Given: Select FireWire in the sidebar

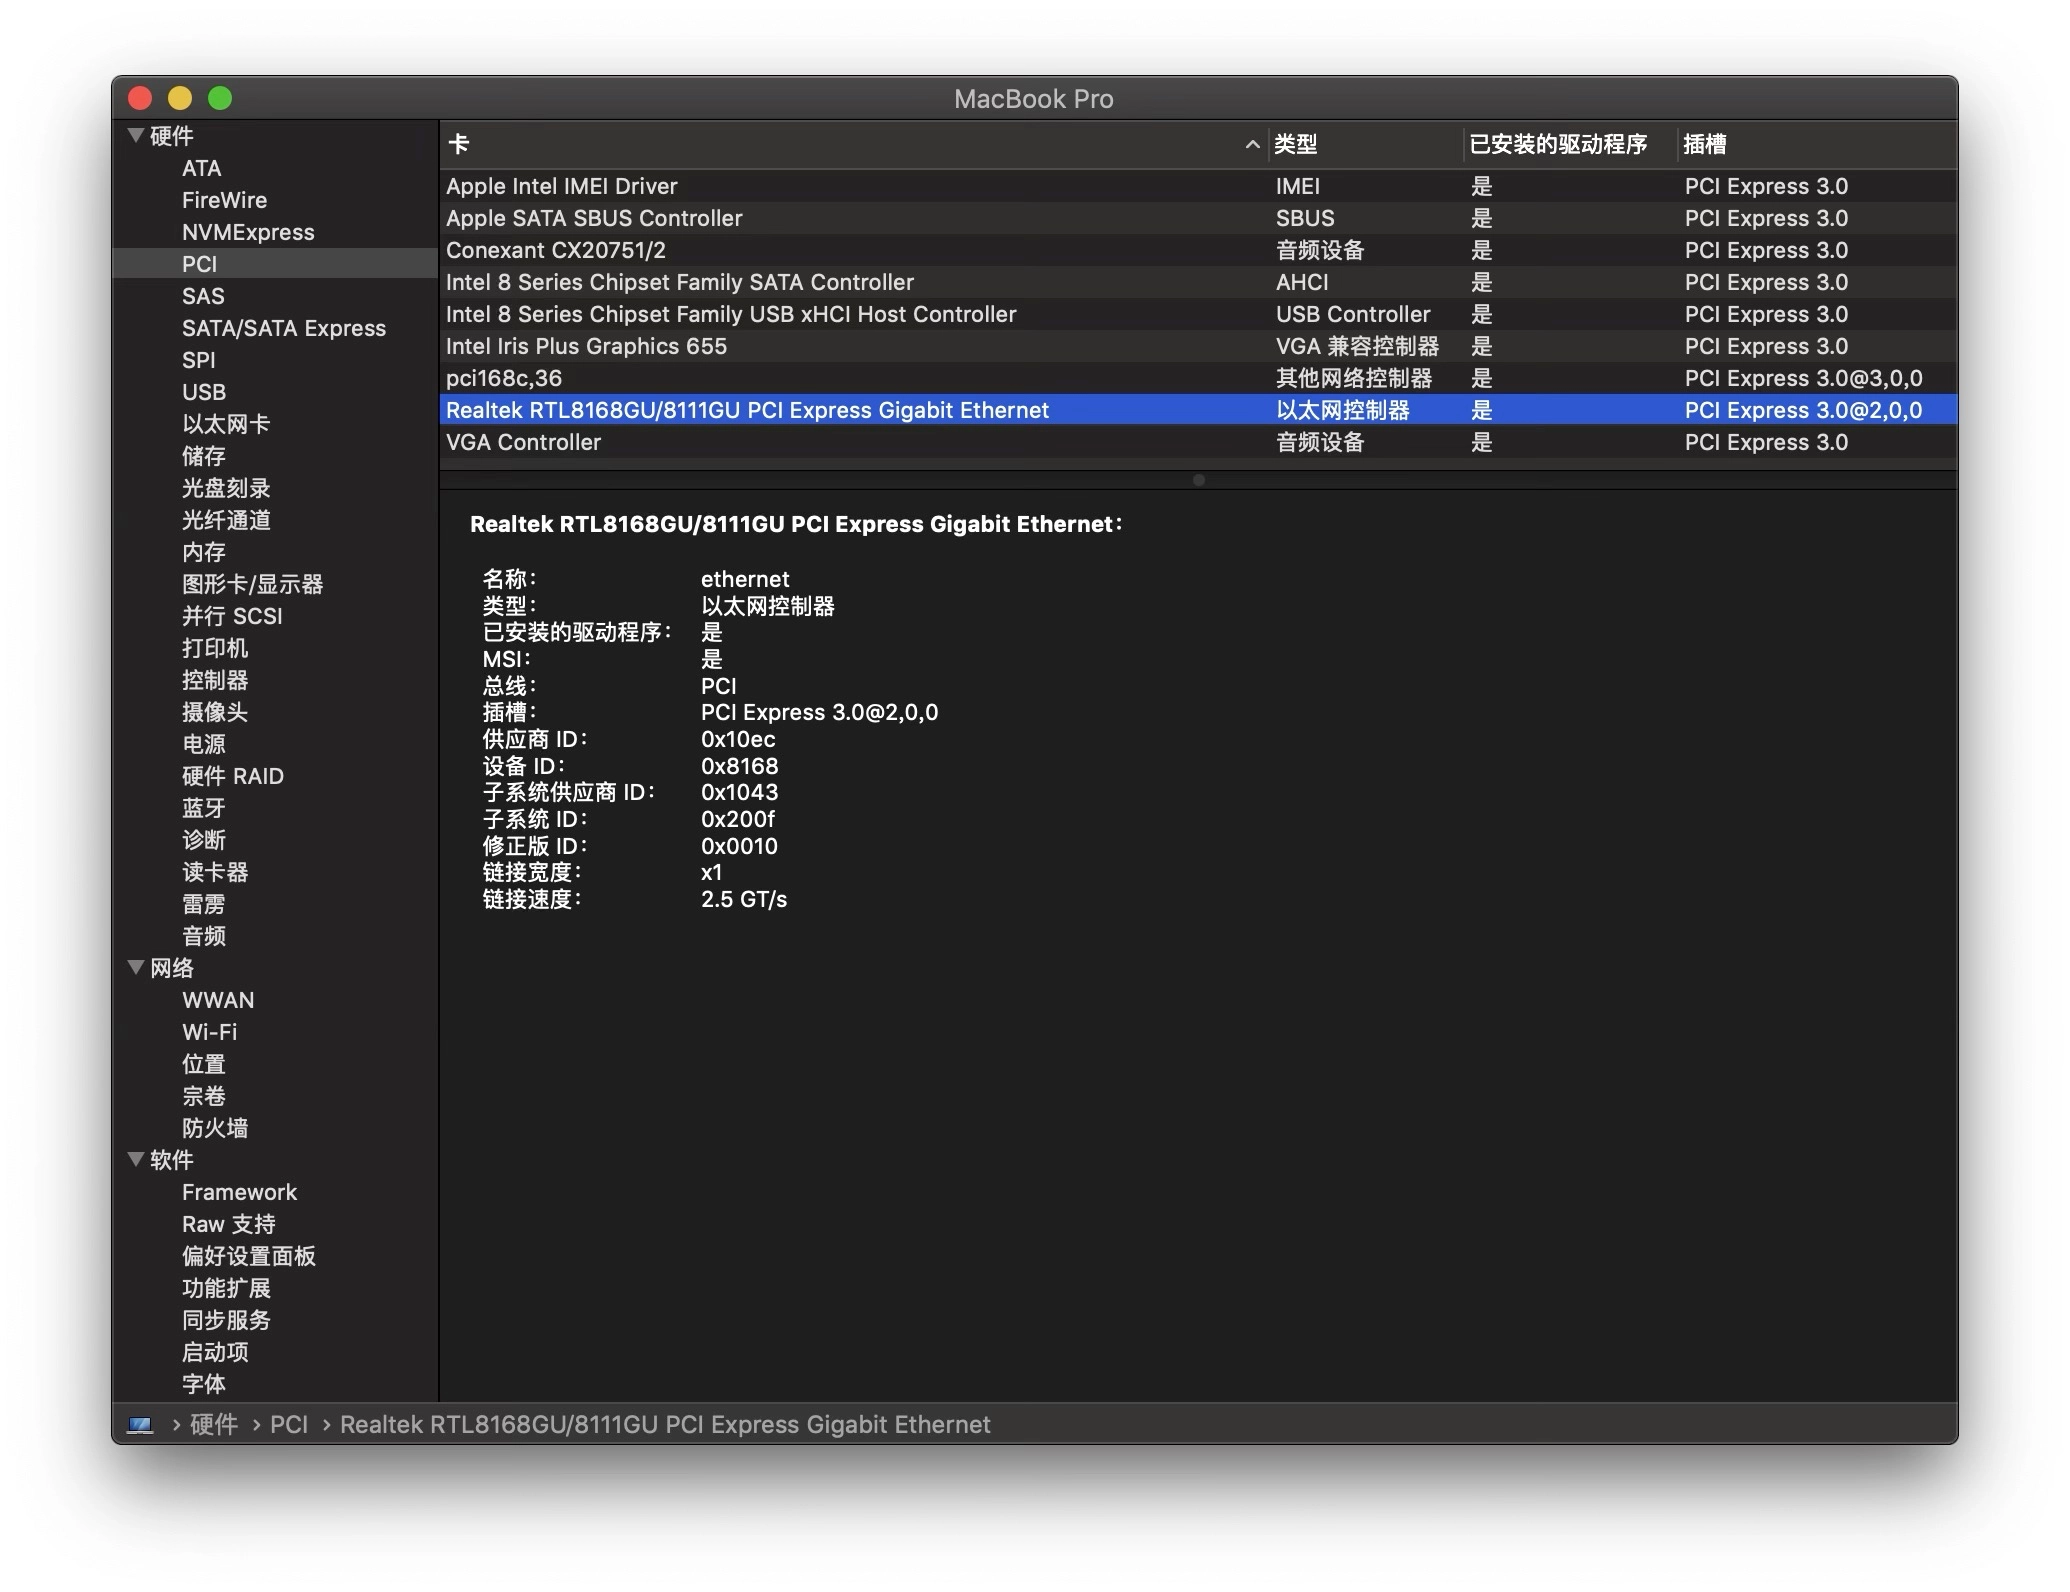Looking at the screenshot, I should click(275, 200).
